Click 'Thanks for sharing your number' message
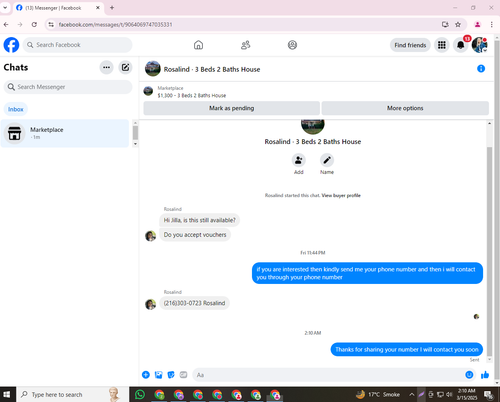Screen dimensions: 500x402 pos(407,349)
